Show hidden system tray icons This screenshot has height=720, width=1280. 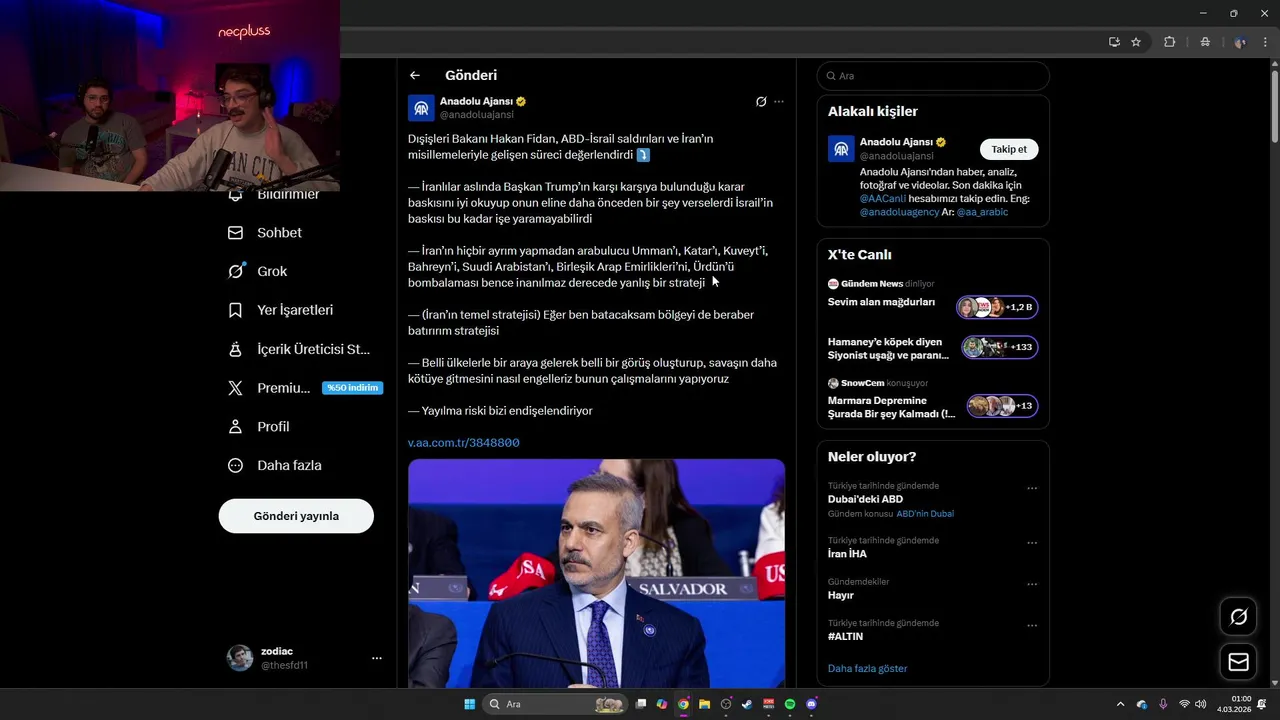point(1120,704)
